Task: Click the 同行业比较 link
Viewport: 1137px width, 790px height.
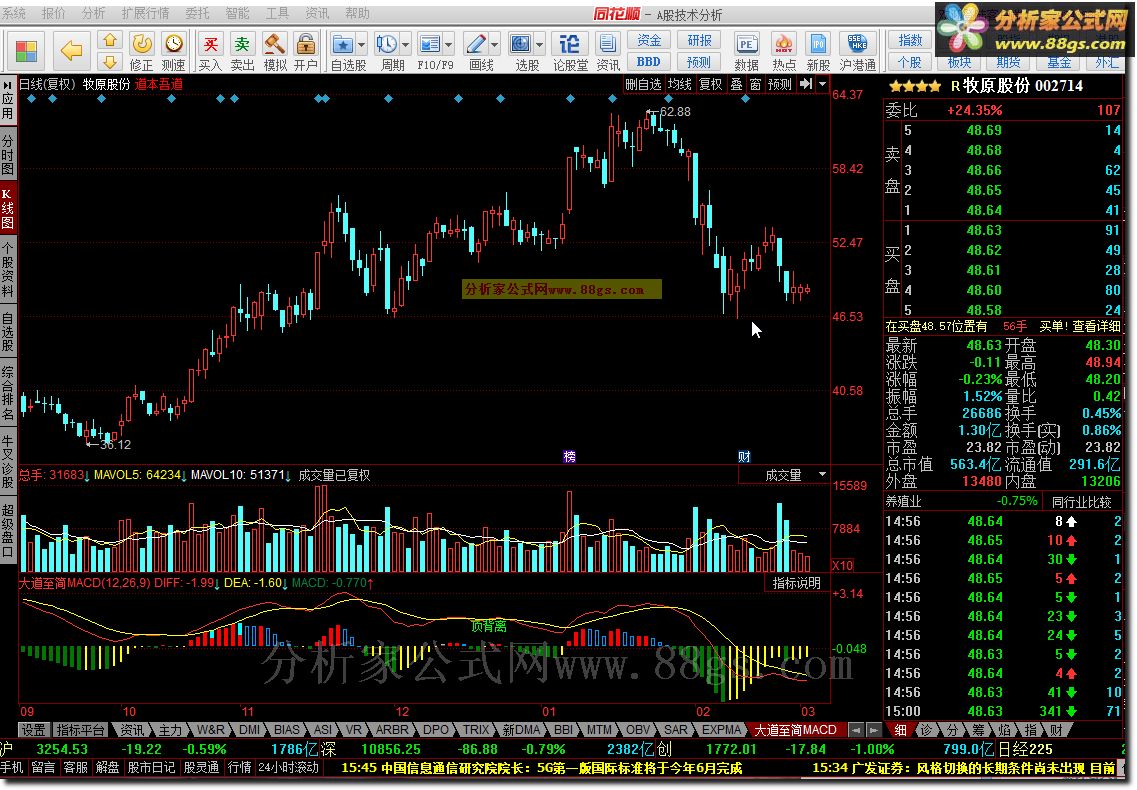Action: [1081, 501]
